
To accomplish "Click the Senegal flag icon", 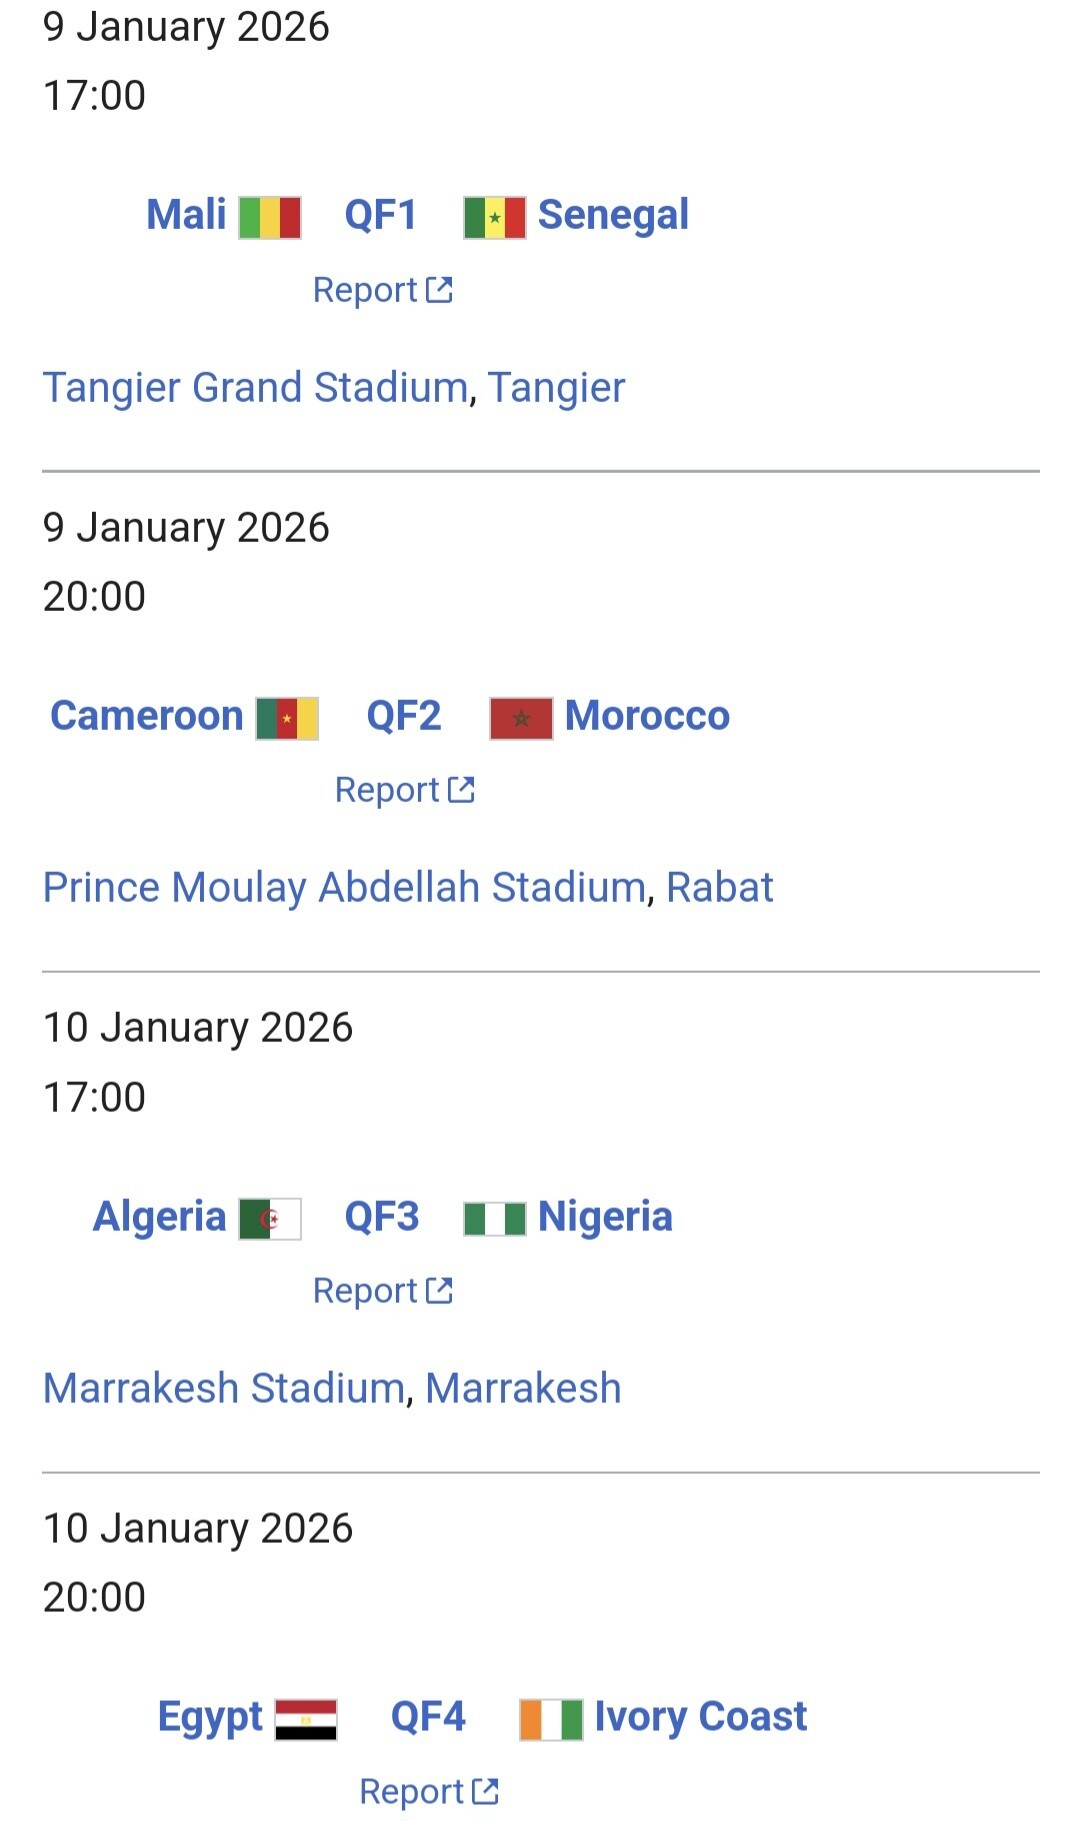I will pos(494,217).
